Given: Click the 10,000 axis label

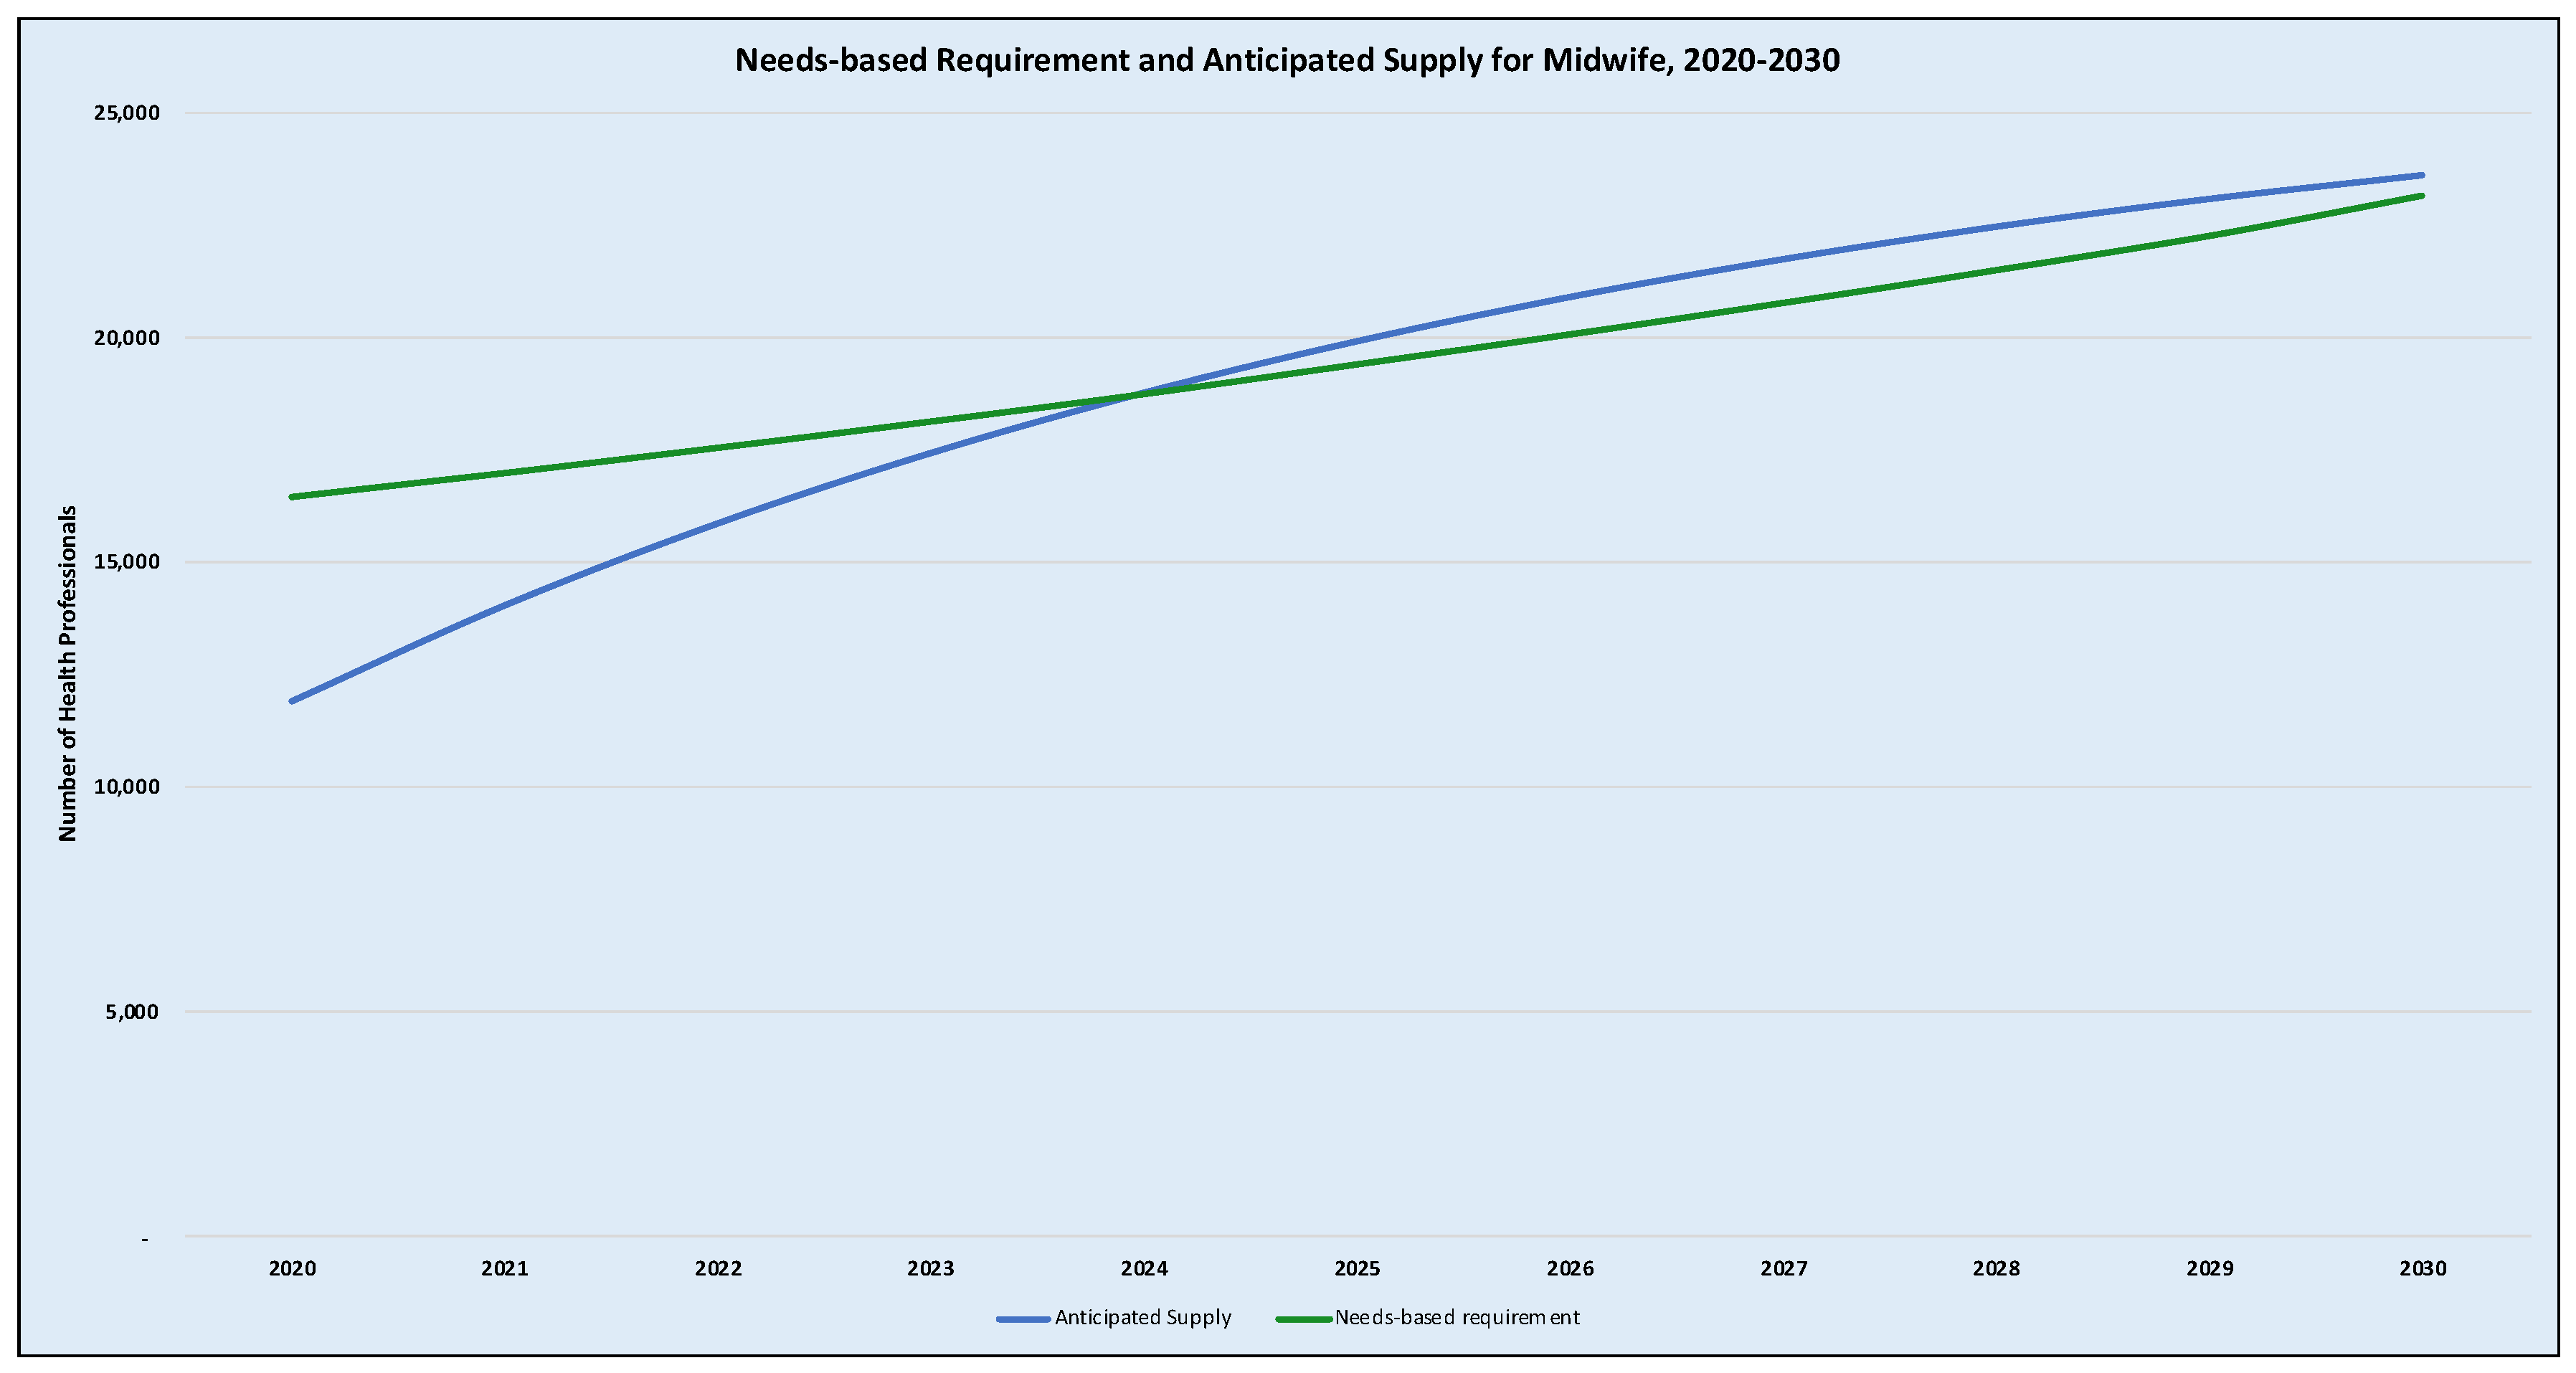Looking at the screenshot, I should pyautogui.click(x=126, y=787).
